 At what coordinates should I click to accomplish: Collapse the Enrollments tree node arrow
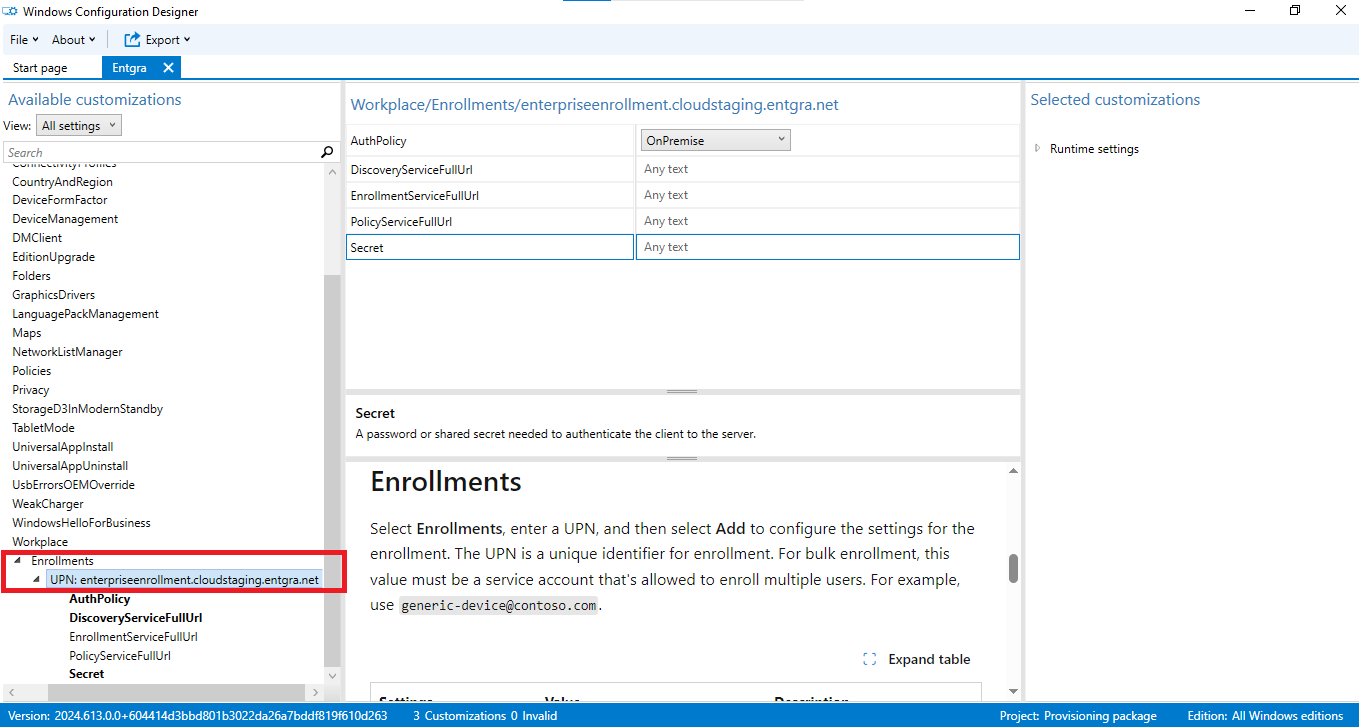(x=18, y=561)
